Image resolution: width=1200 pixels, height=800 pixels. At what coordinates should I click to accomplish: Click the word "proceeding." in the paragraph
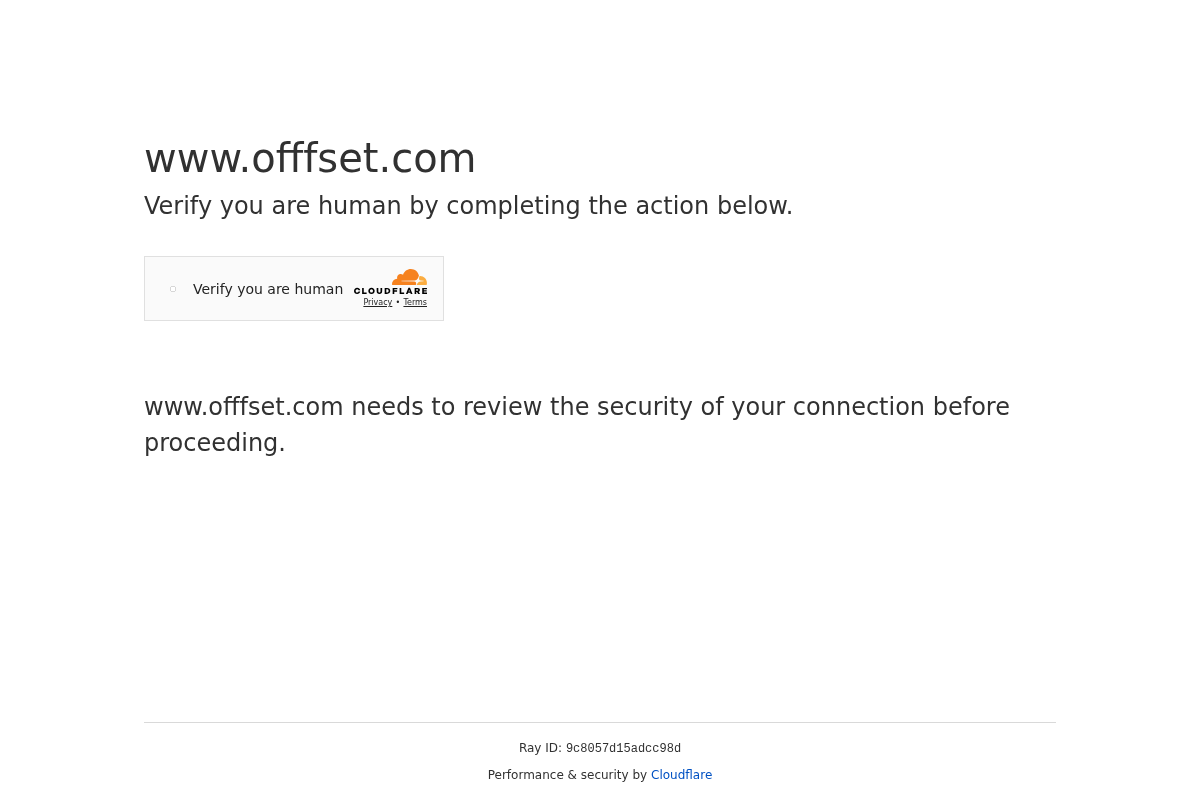tap(214, 443)
